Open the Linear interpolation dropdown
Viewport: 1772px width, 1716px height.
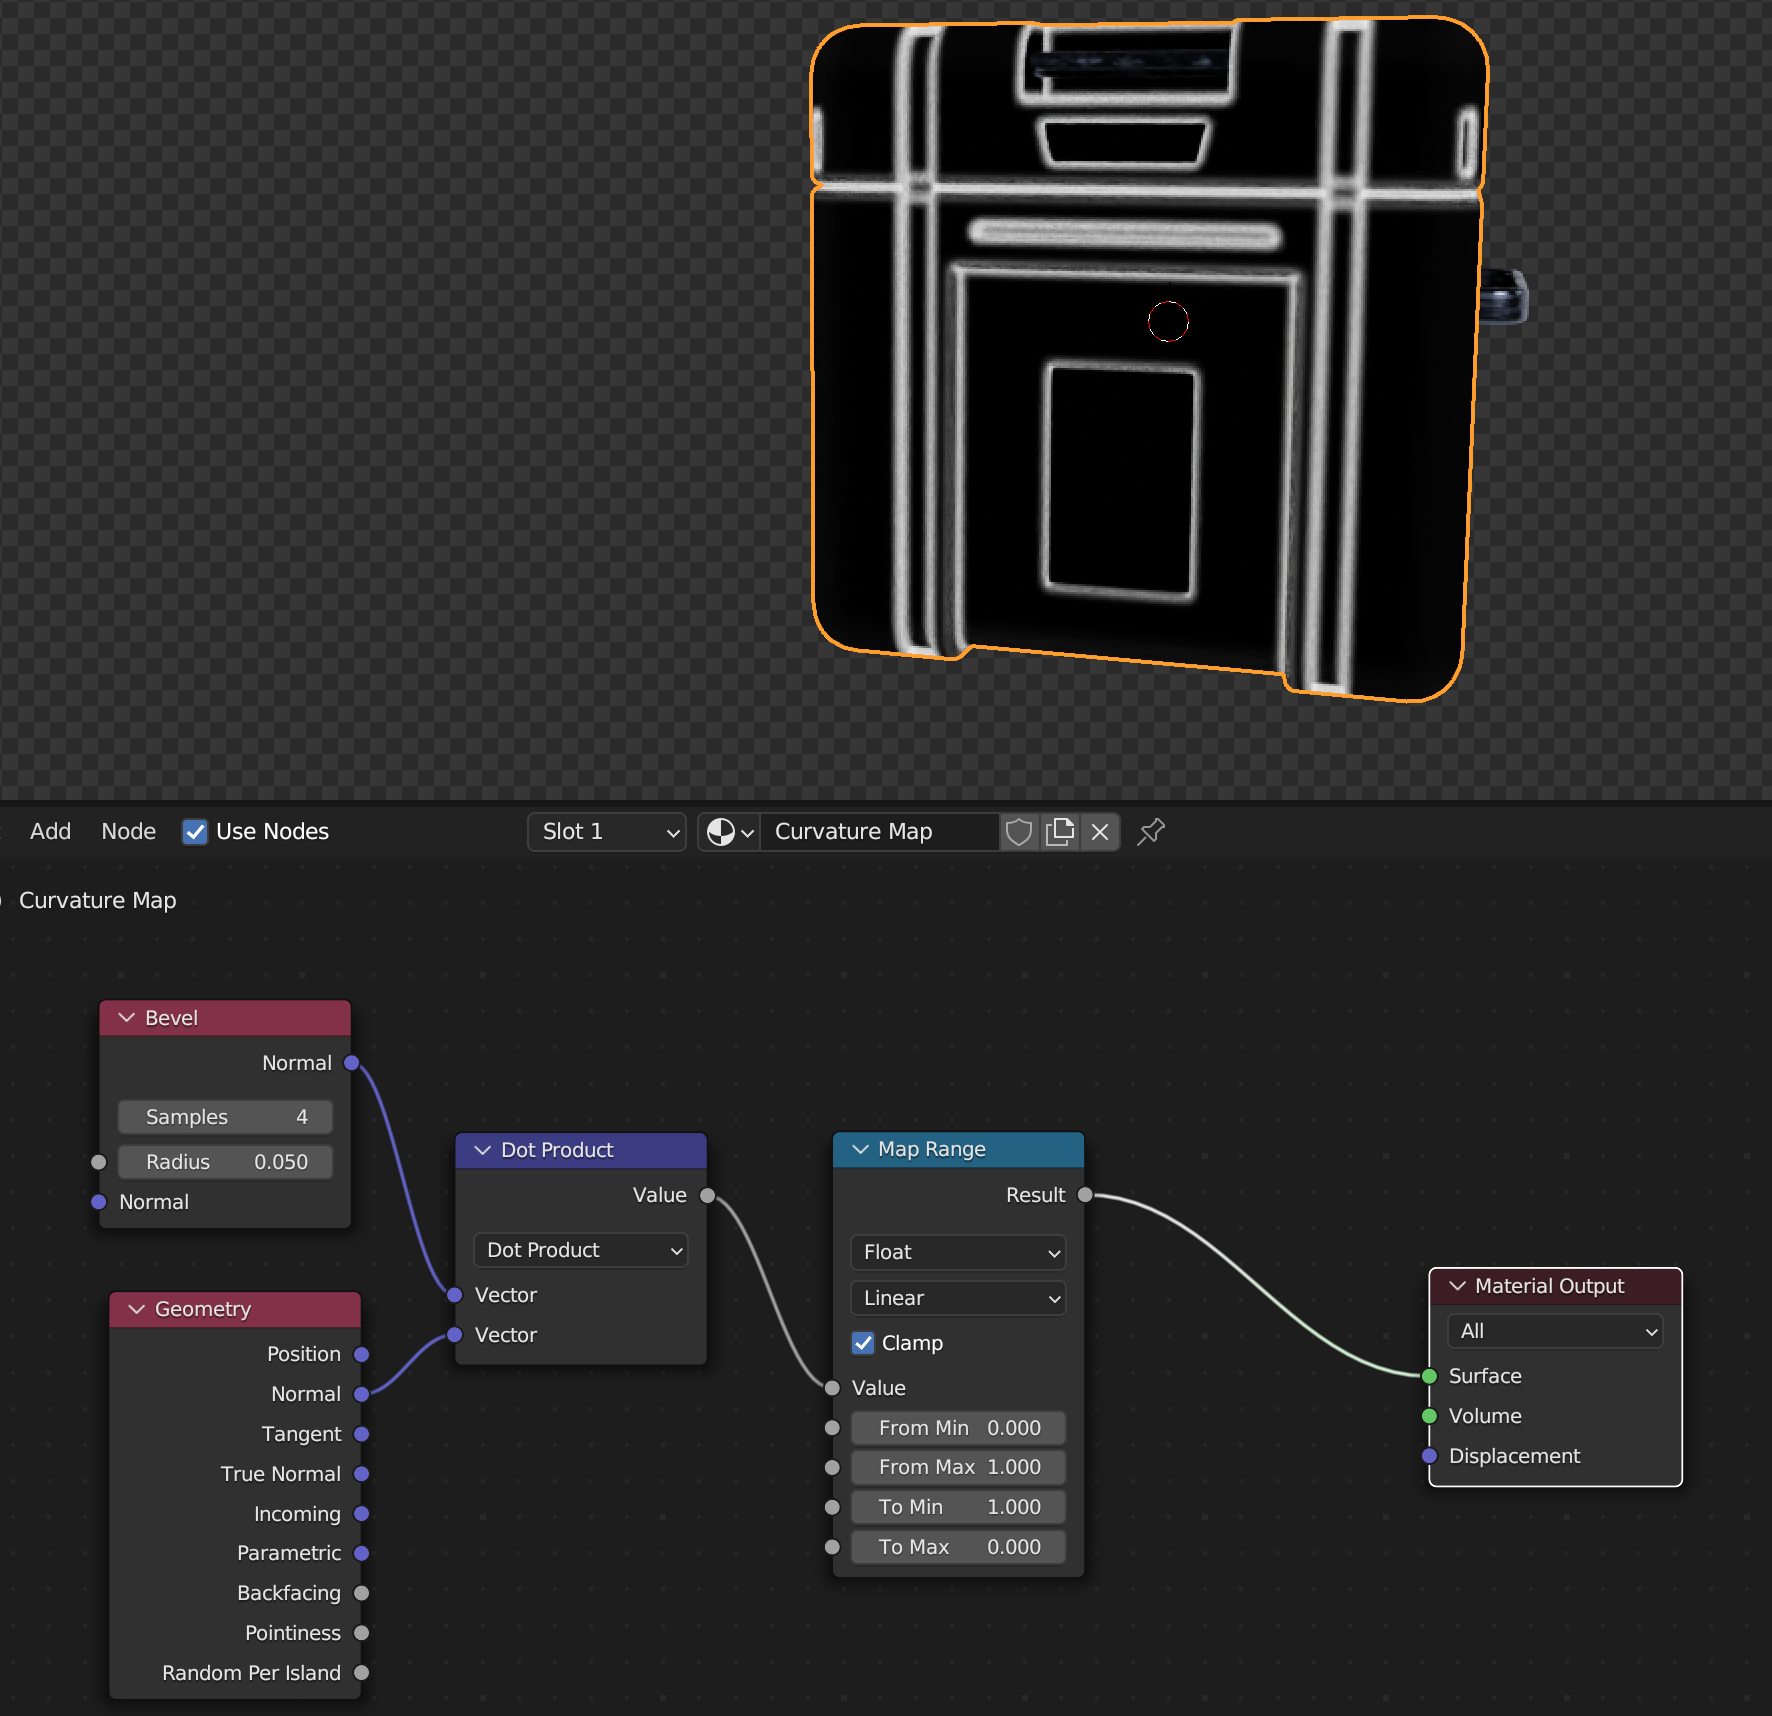pos(958,1298)
